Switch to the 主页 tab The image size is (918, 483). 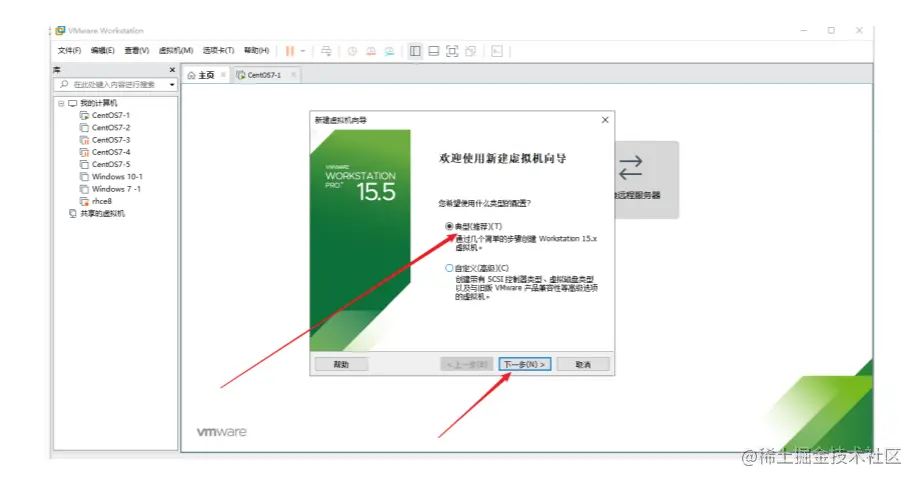click(206, 75)
